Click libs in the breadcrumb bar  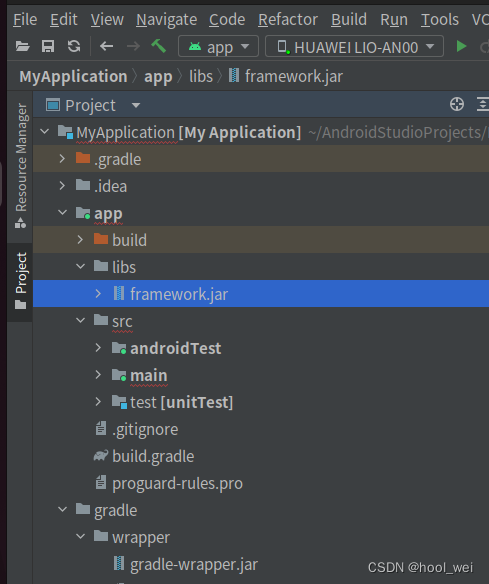[x=201, y=76]
